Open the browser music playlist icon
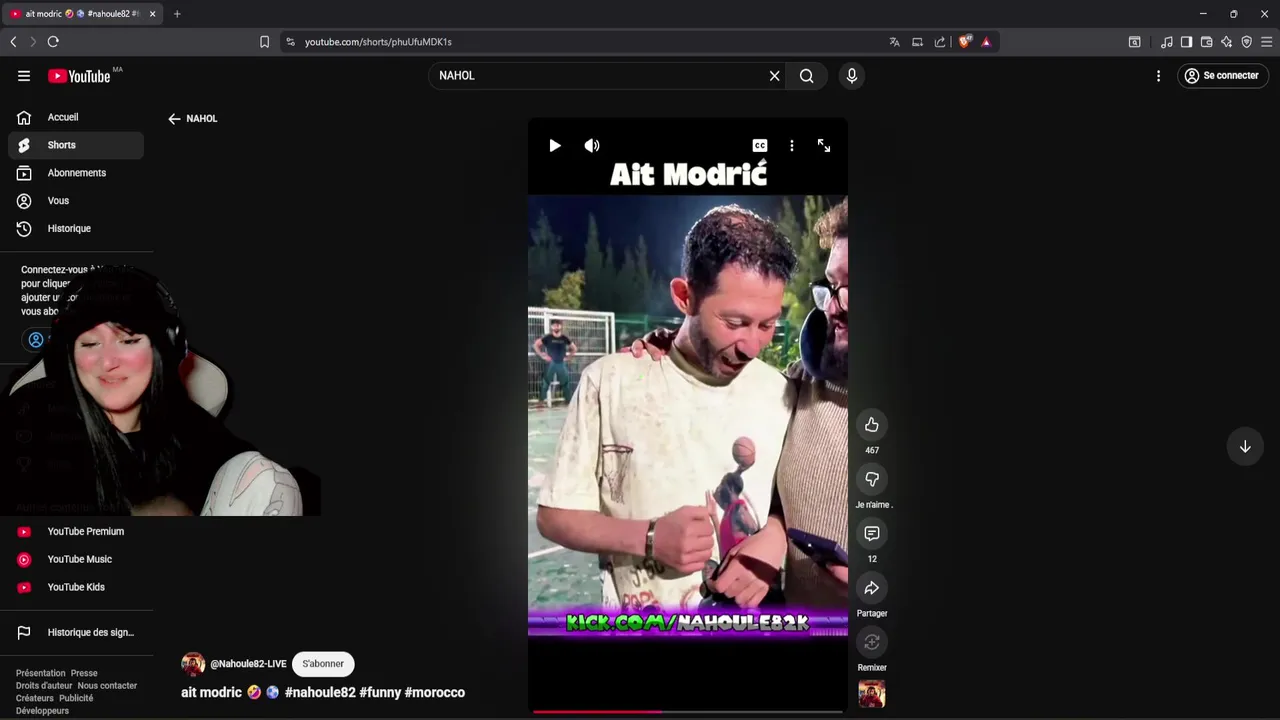Viewport: 1280px width, 720px height. click(1167, 42)
